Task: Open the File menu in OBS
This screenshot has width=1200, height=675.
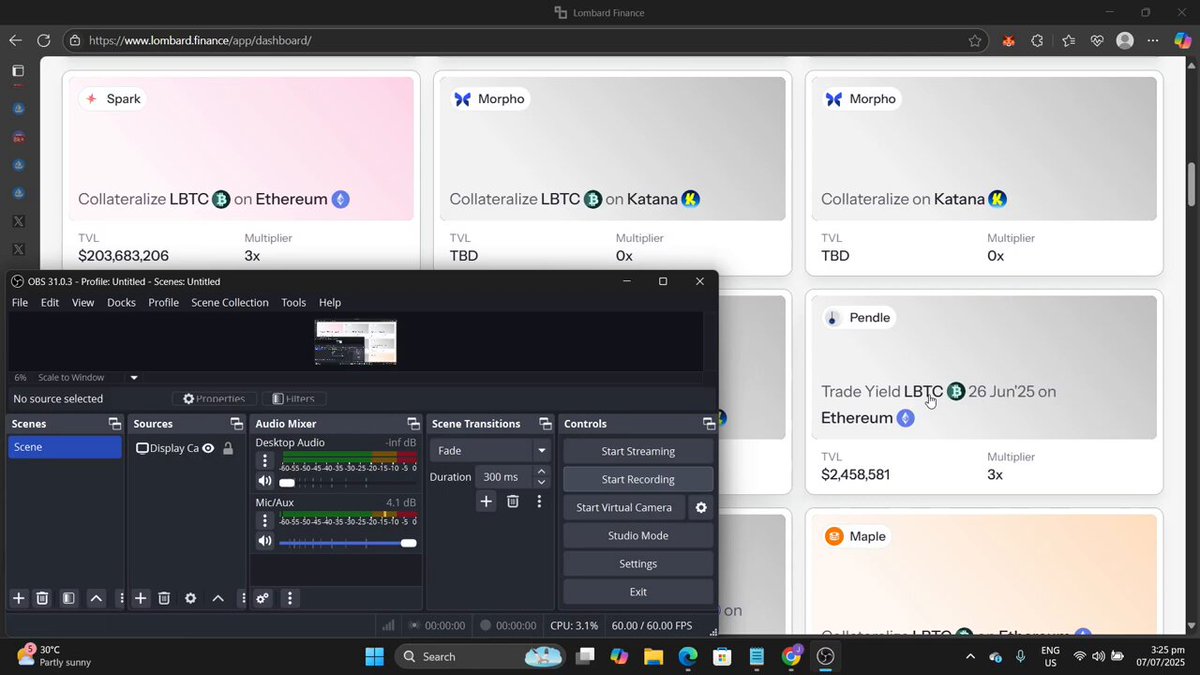Action: (x=20, y=302)
